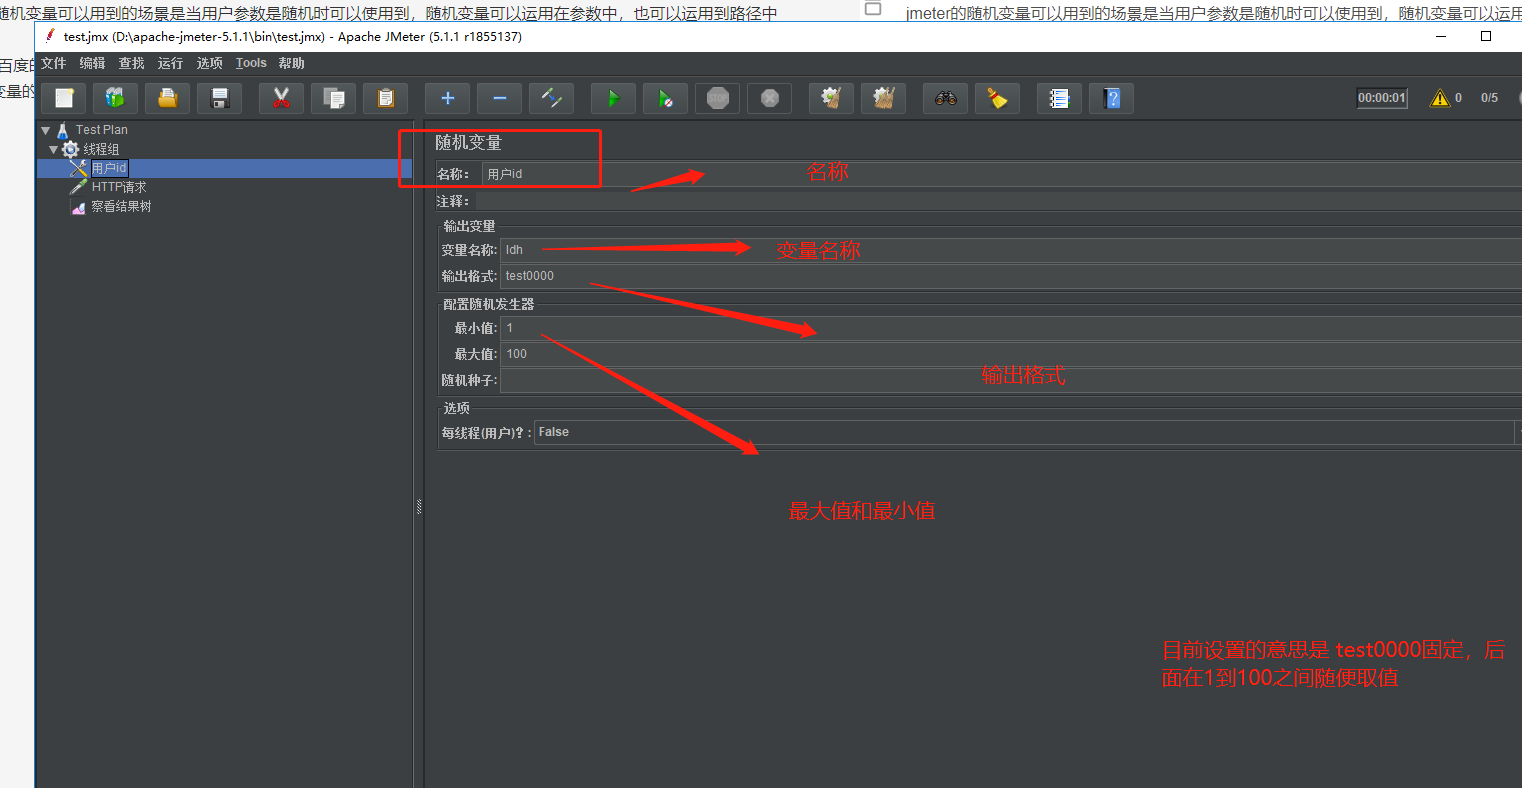1522x788 pixels.
Task: Select the HTTP请求 tree item
Action: 119,187
